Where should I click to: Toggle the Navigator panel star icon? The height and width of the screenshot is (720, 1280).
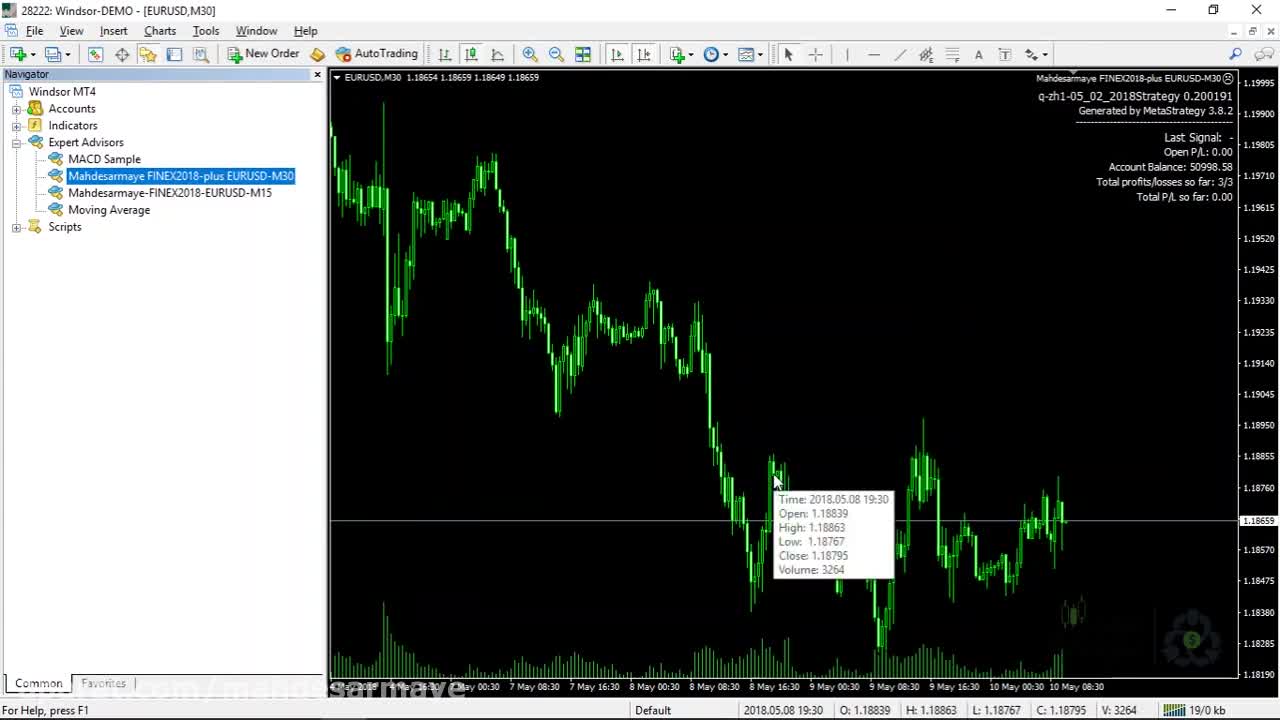(148, 55)
